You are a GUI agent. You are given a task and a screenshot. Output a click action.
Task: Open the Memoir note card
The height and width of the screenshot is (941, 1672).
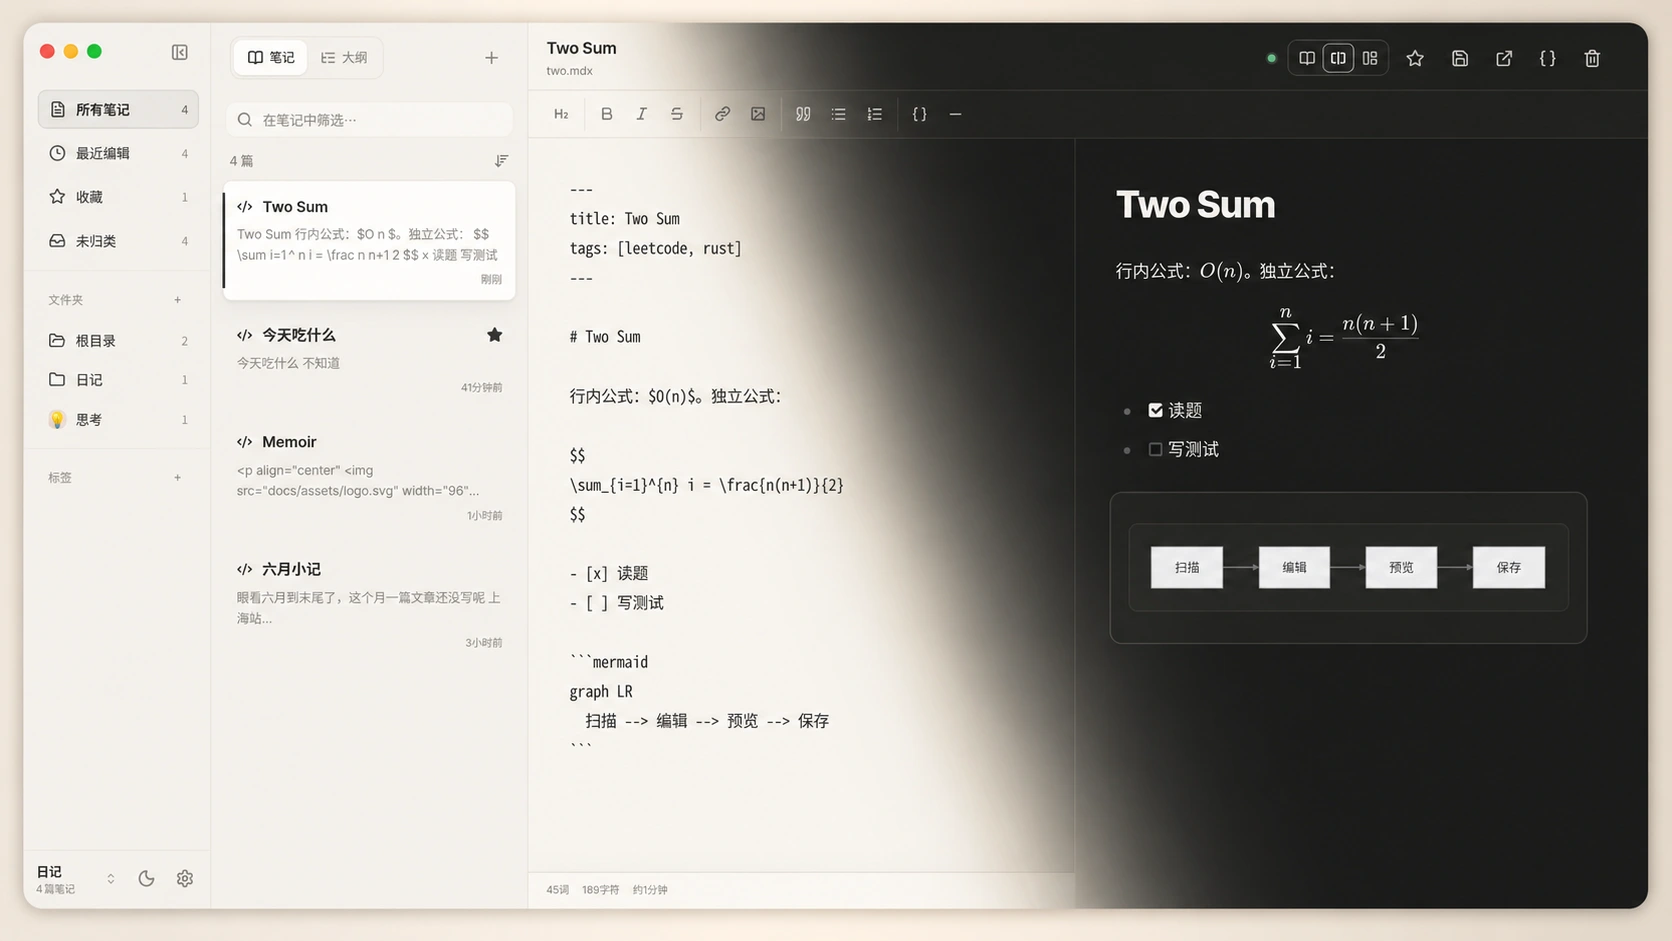click(x=369, y=478)
